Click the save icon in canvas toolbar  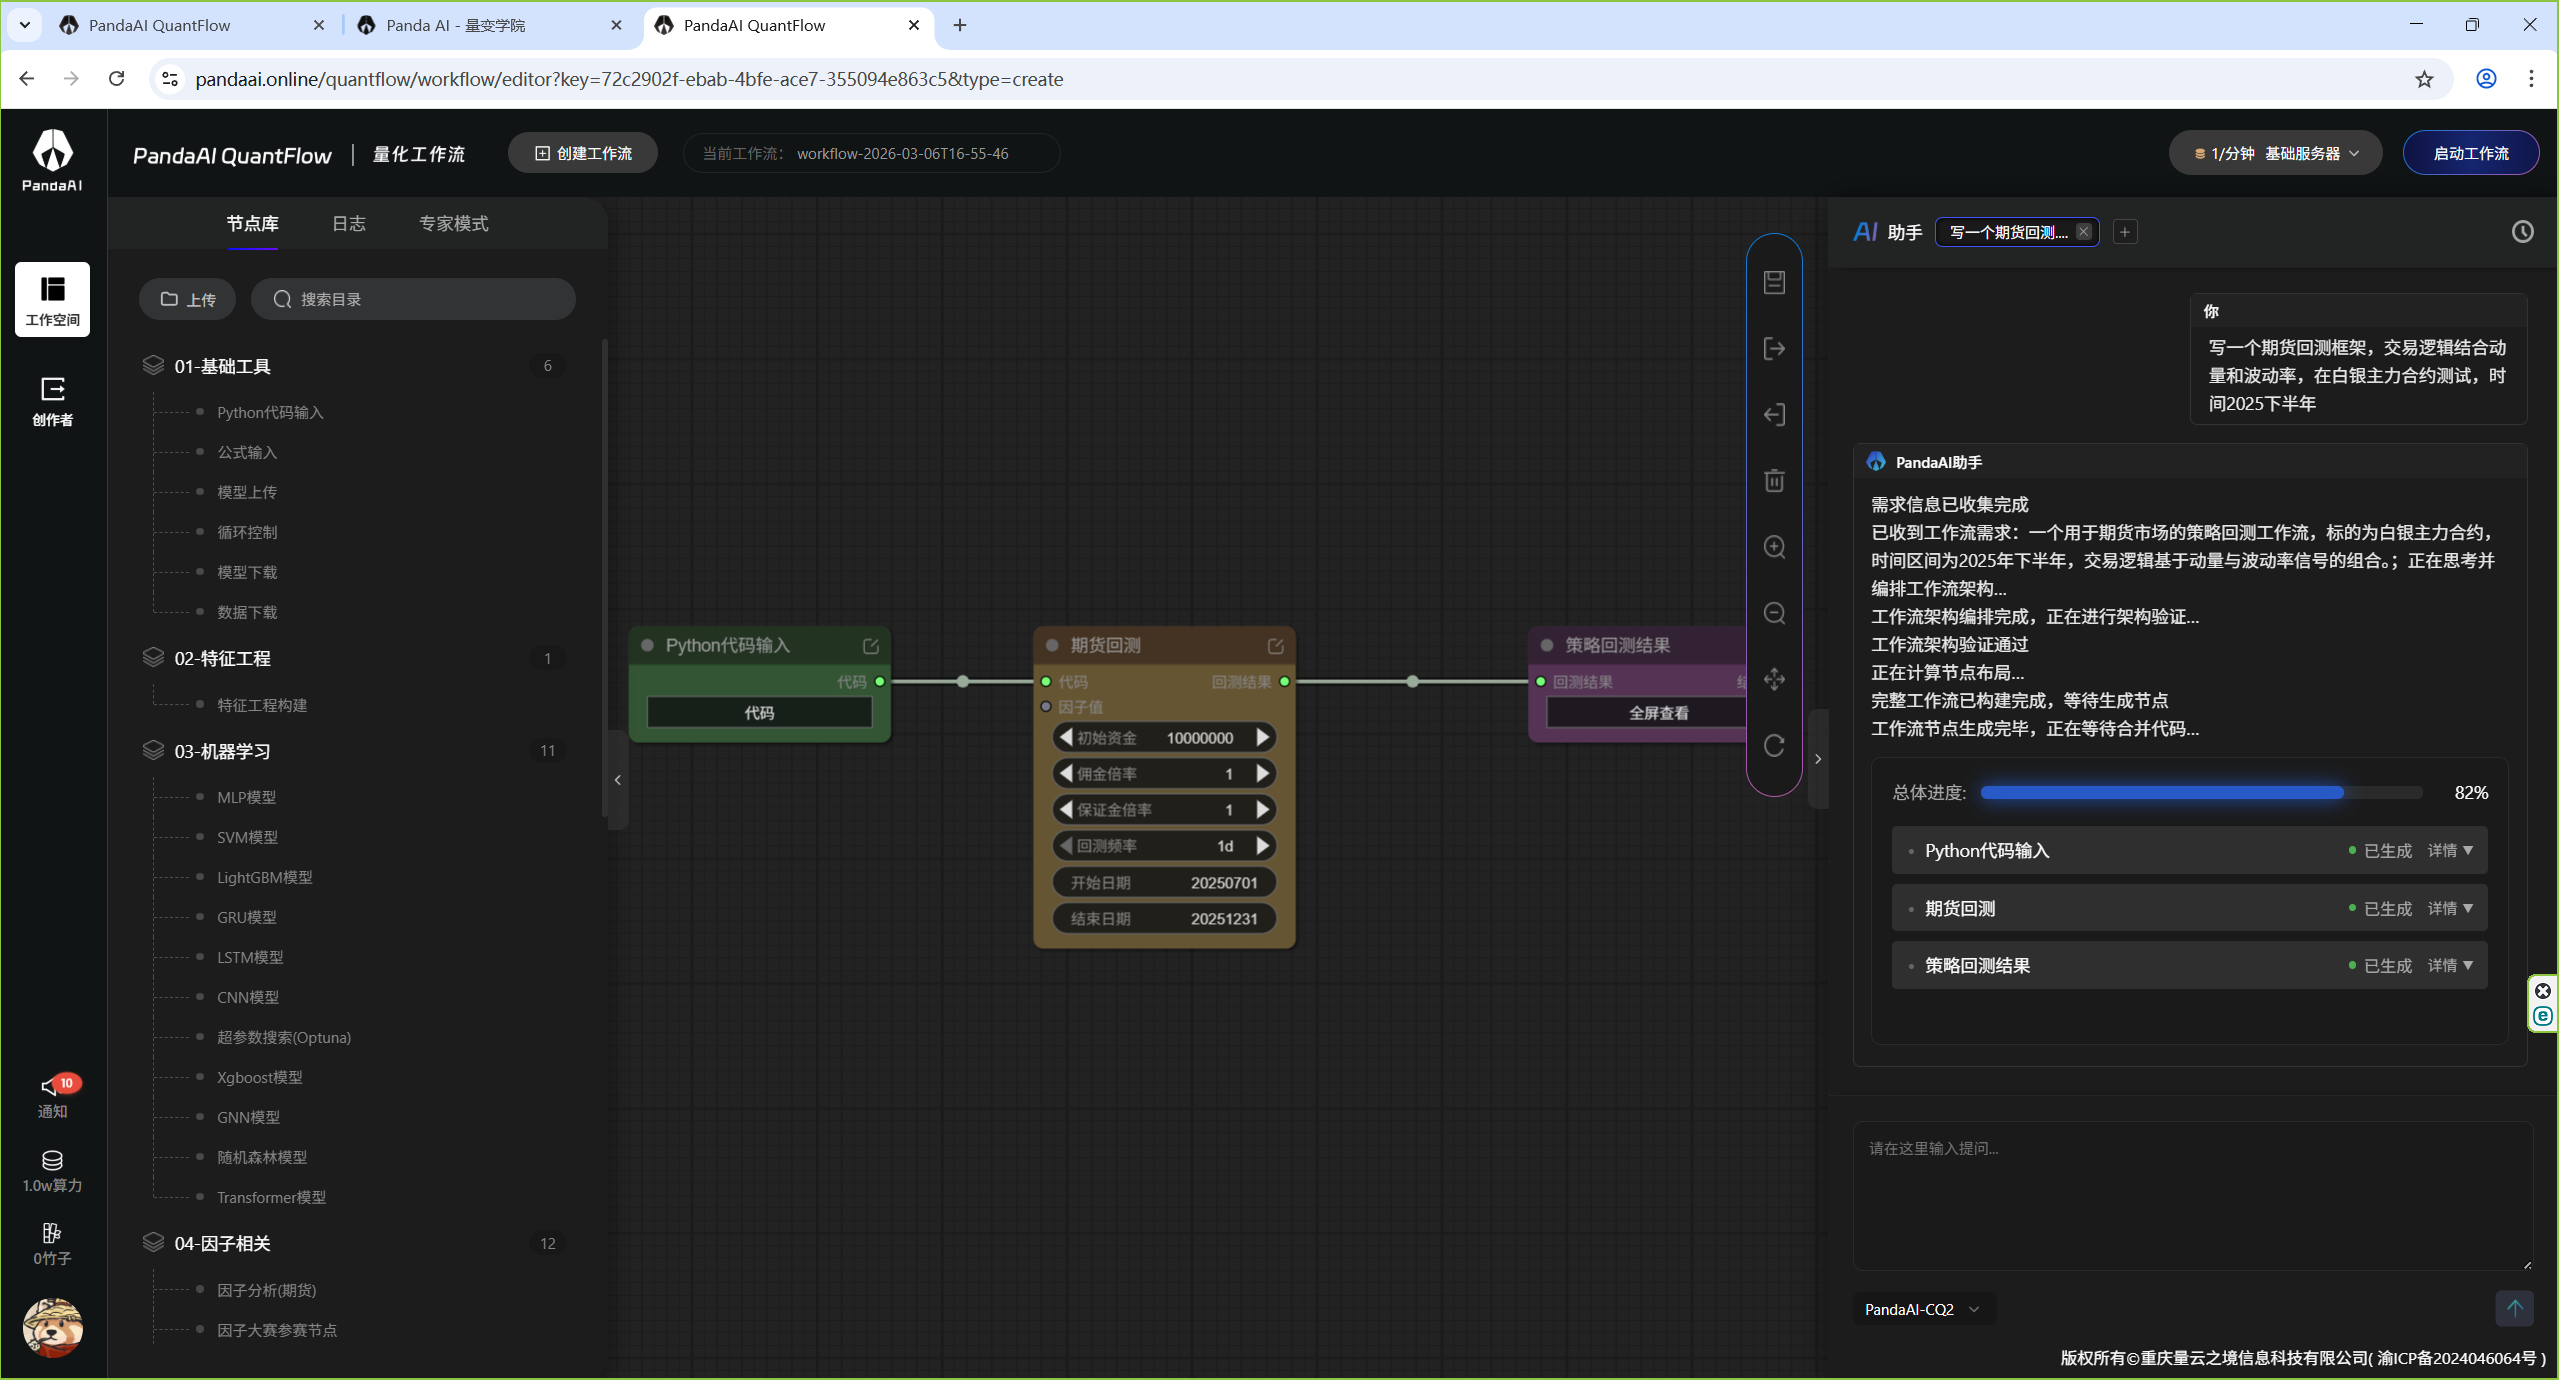click(1774, 282)
